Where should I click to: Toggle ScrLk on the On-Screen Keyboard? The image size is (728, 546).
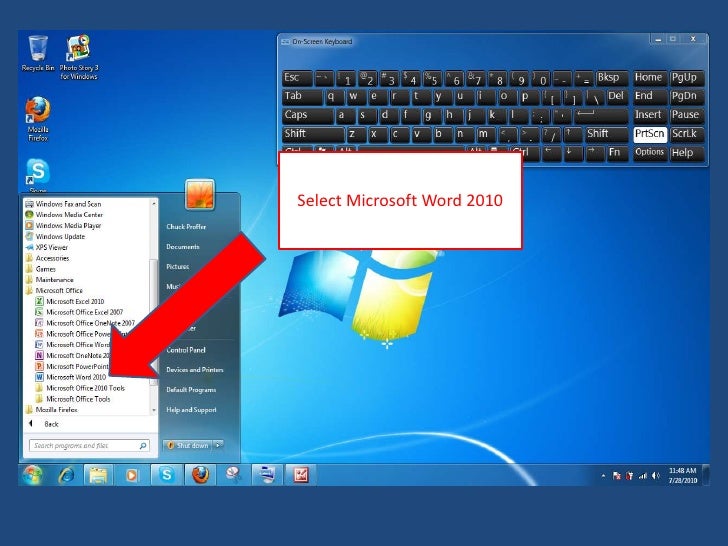(x=687, y=134)
